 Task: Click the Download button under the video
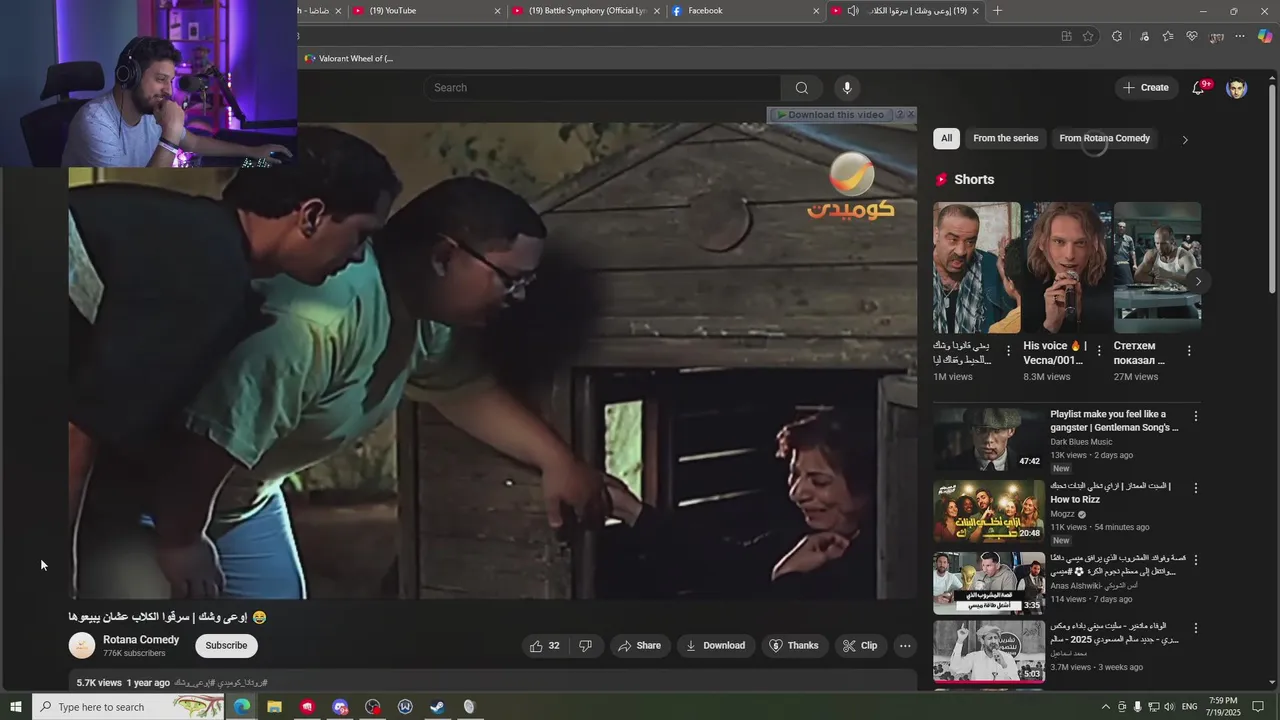point(715,646)
